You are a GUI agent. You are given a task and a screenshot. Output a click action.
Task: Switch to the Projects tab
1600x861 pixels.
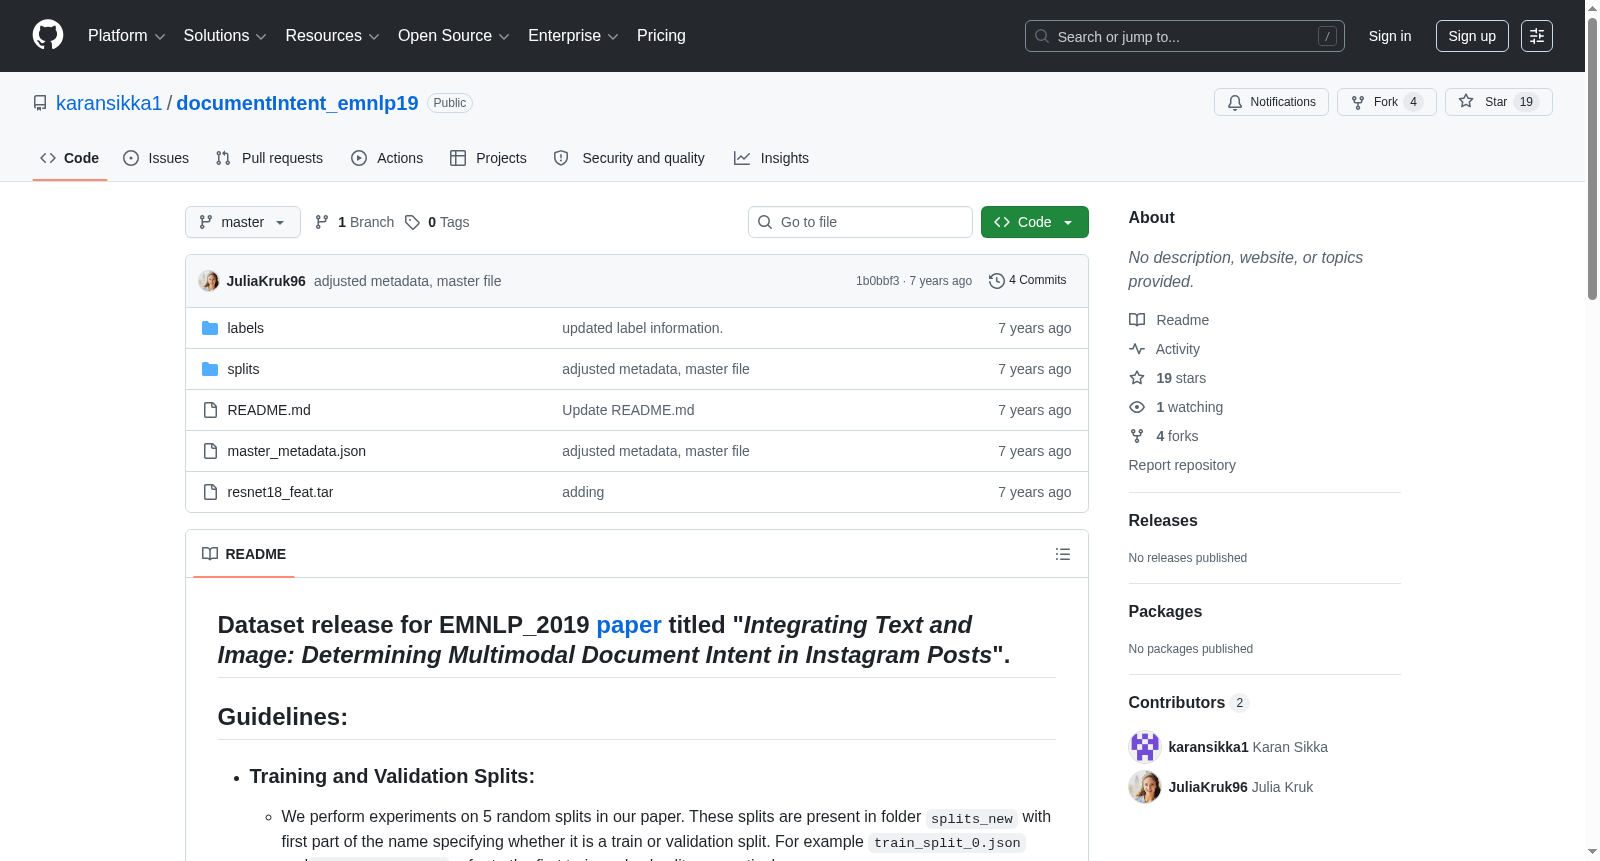[488, 158]
